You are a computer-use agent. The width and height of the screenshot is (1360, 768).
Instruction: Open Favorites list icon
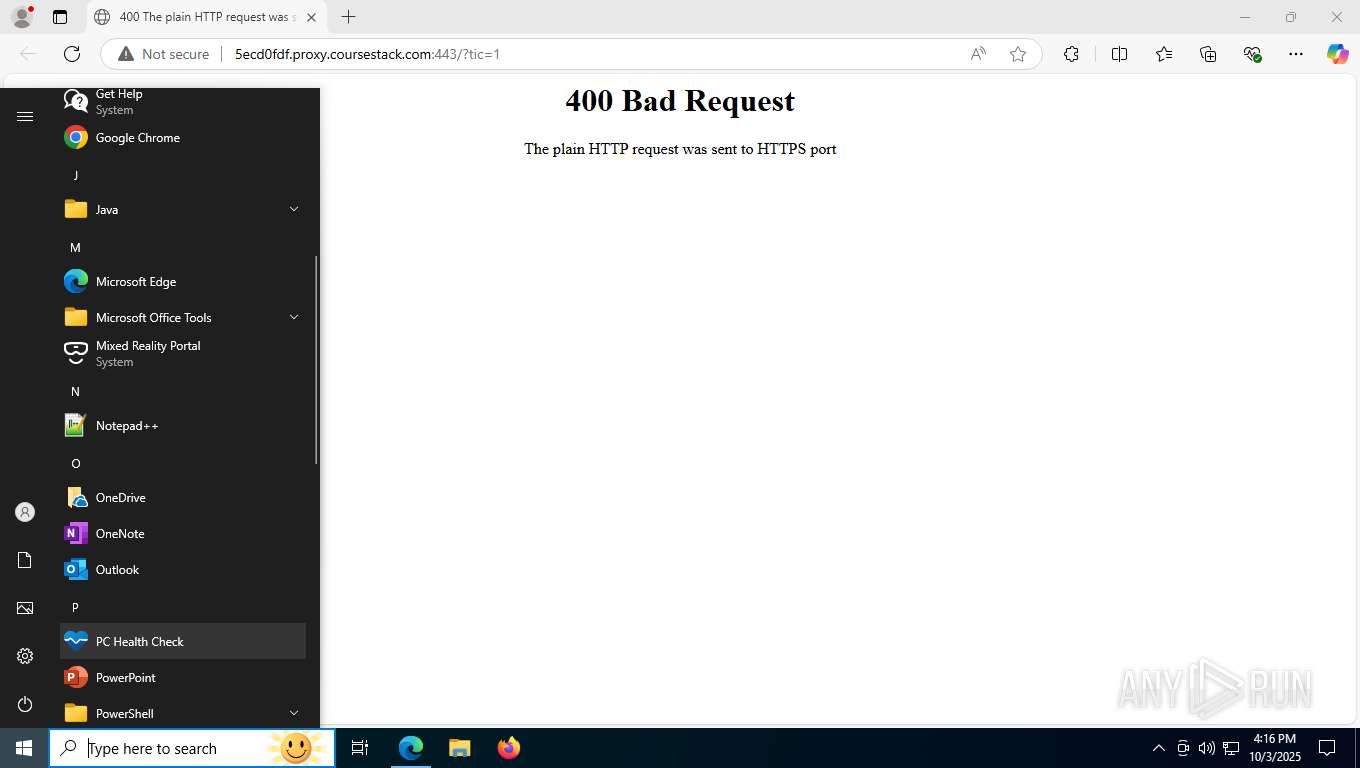point(1164,54)
